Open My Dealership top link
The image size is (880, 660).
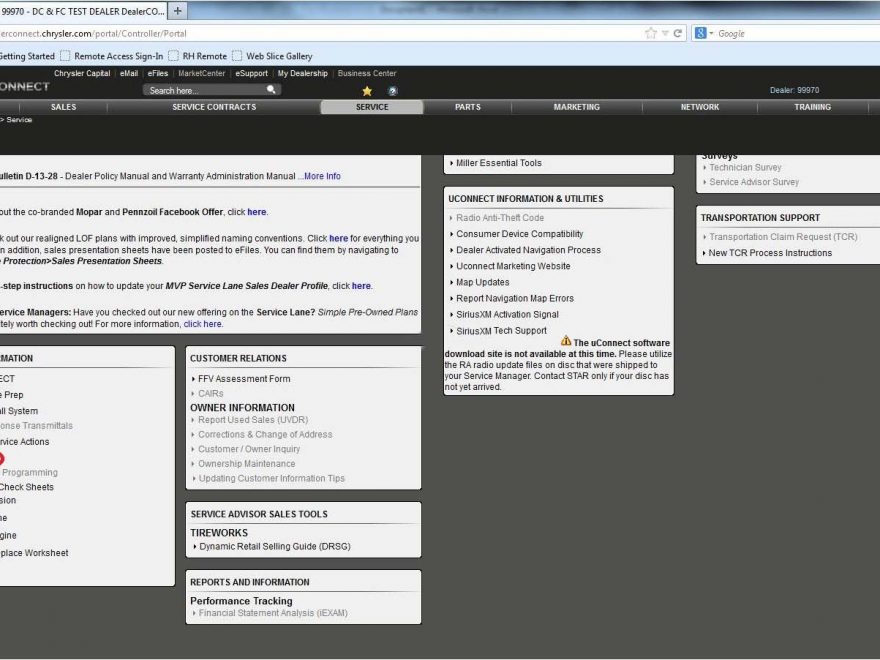point(302,73)
